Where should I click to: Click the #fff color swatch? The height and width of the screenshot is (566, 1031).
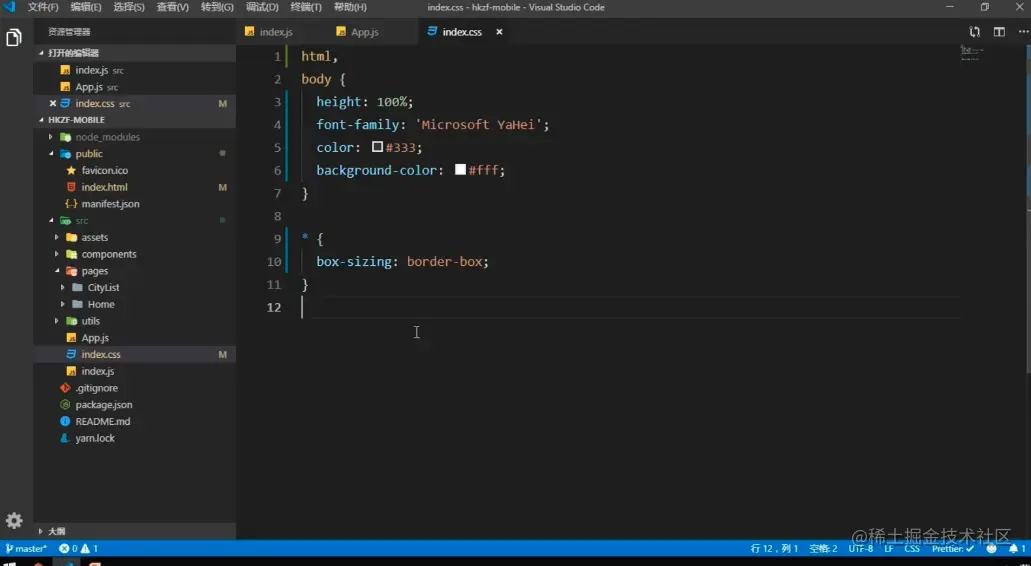pyautogui.click(x=460, y=170)
